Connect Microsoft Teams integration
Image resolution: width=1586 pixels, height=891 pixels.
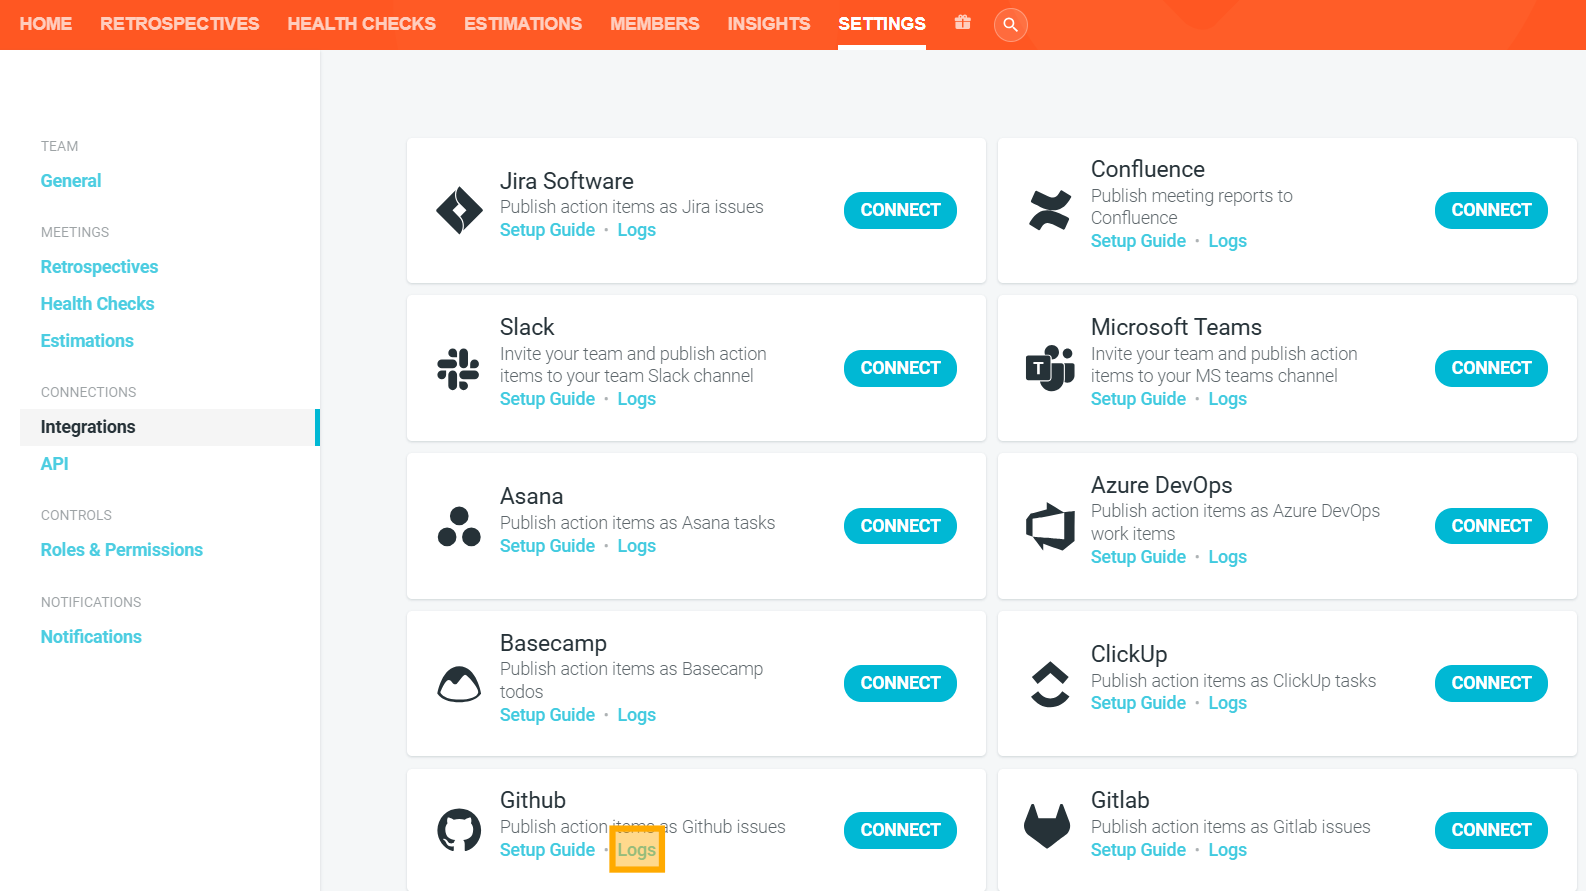pos(1491,368)
